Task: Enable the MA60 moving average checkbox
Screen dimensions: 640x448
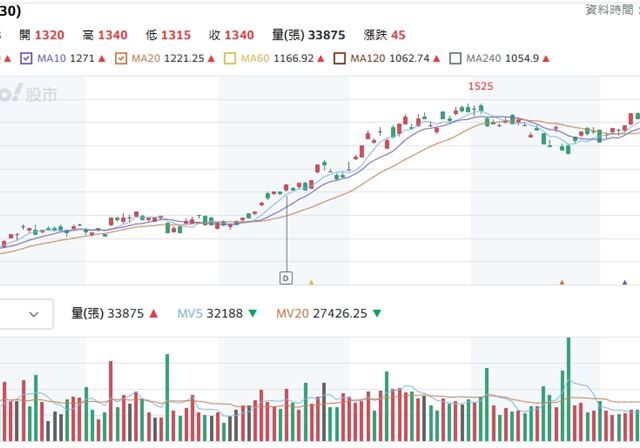Action: [x=229, y=58]
